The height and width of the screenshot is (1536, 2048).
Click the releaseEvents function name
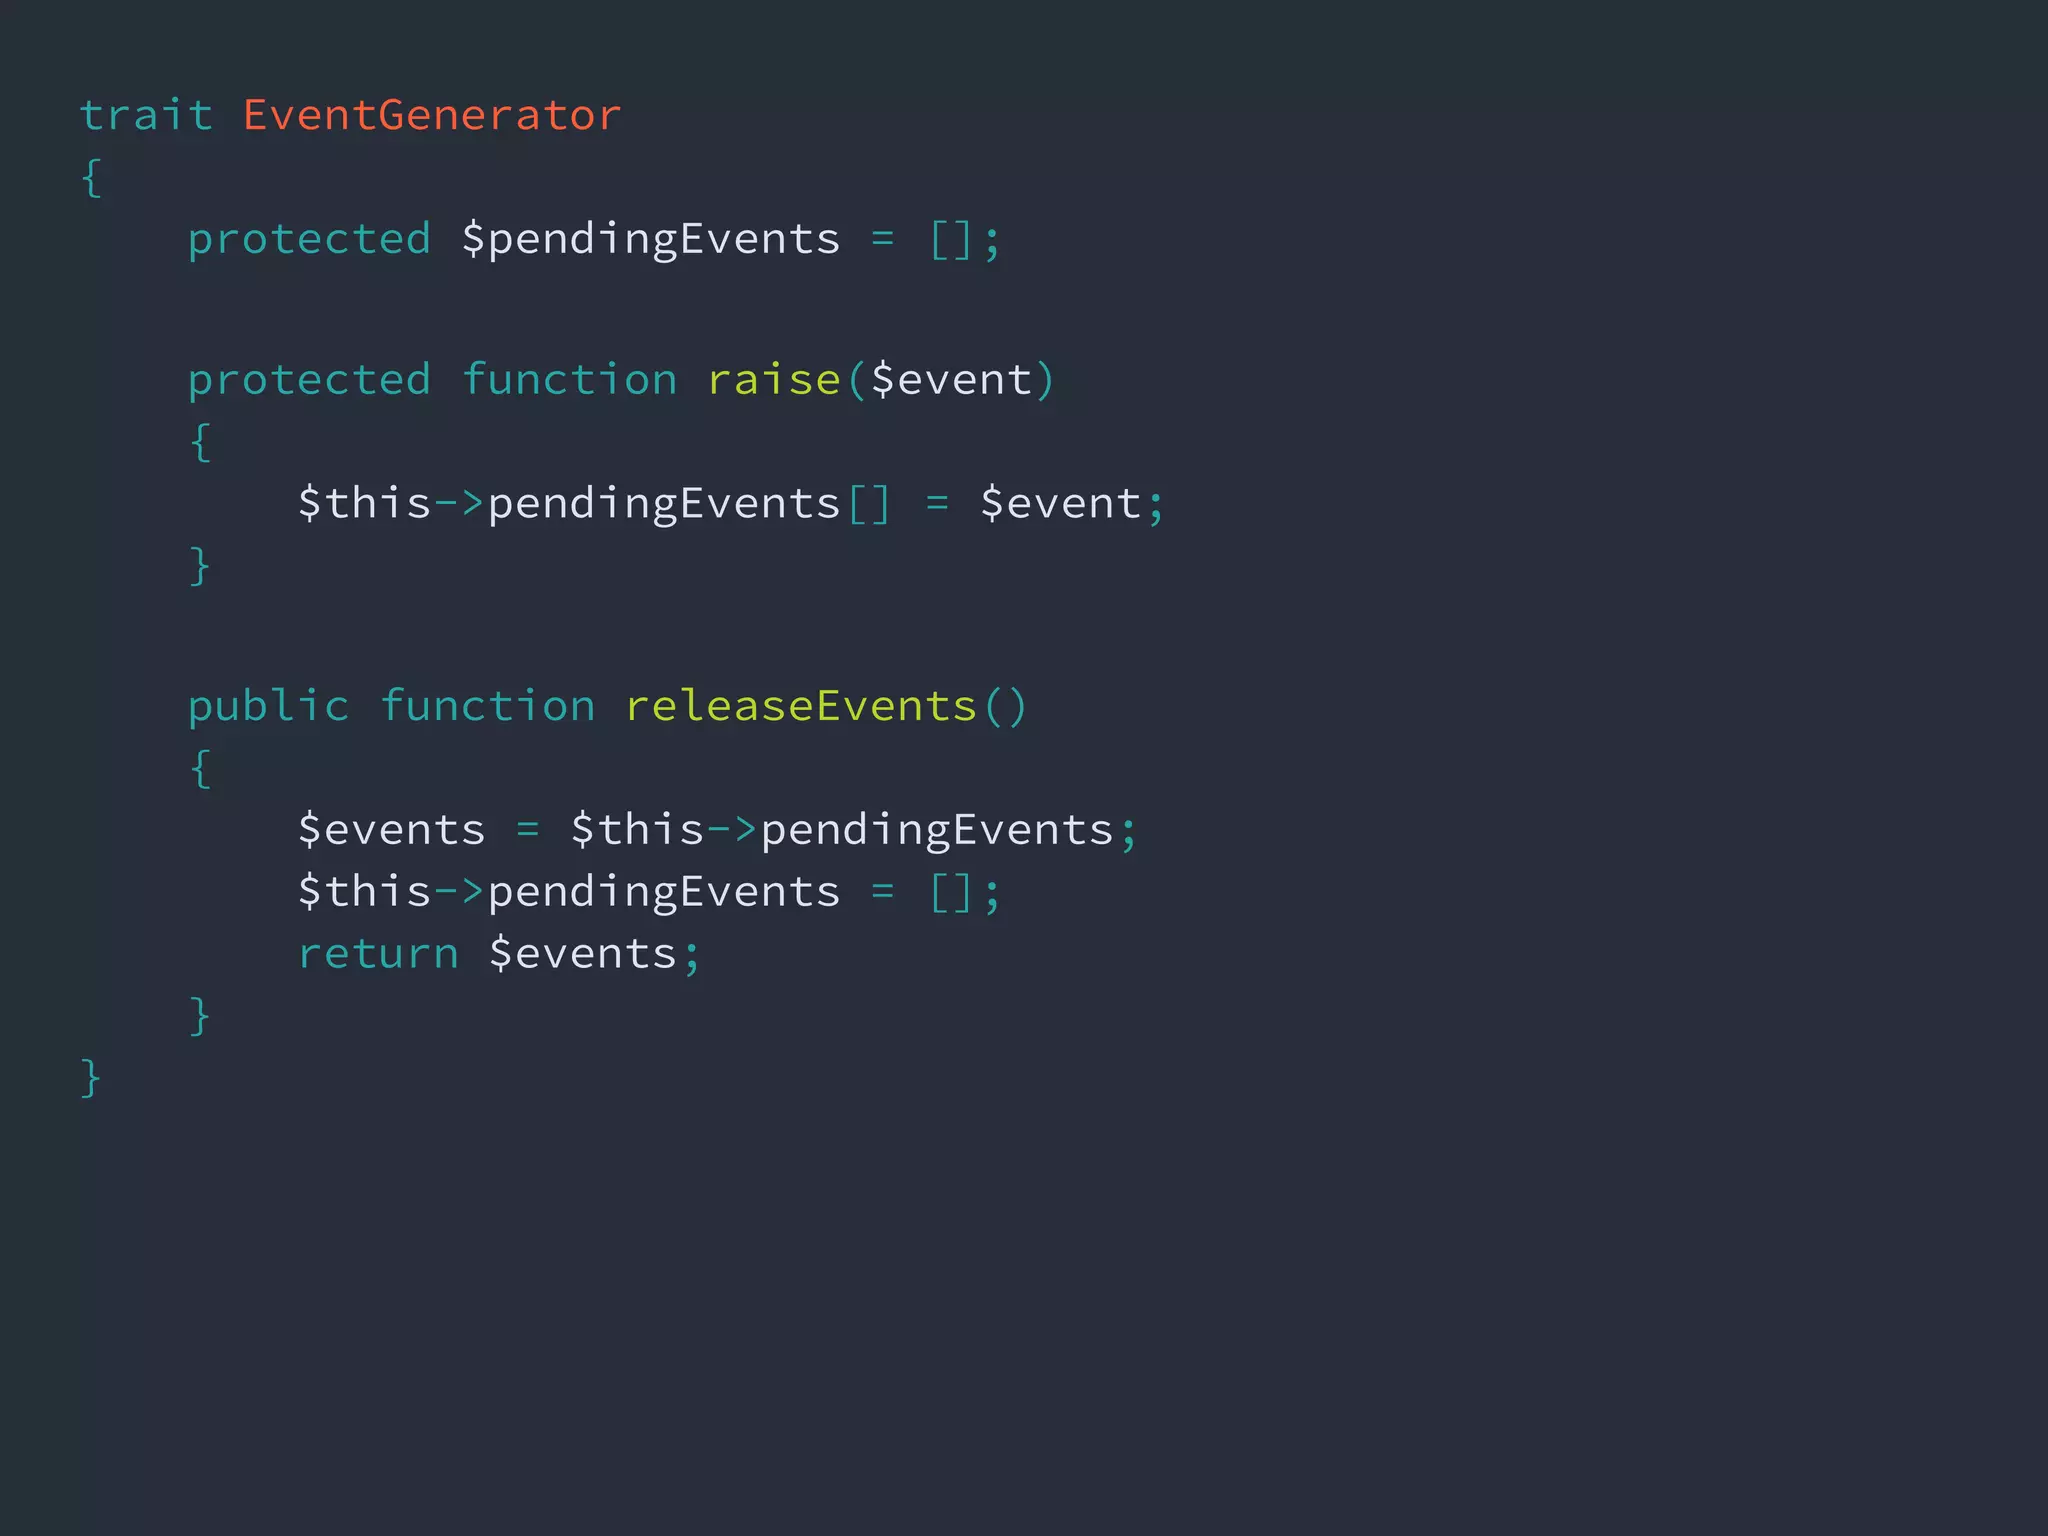pyautogui.click(x=801, y=706)
